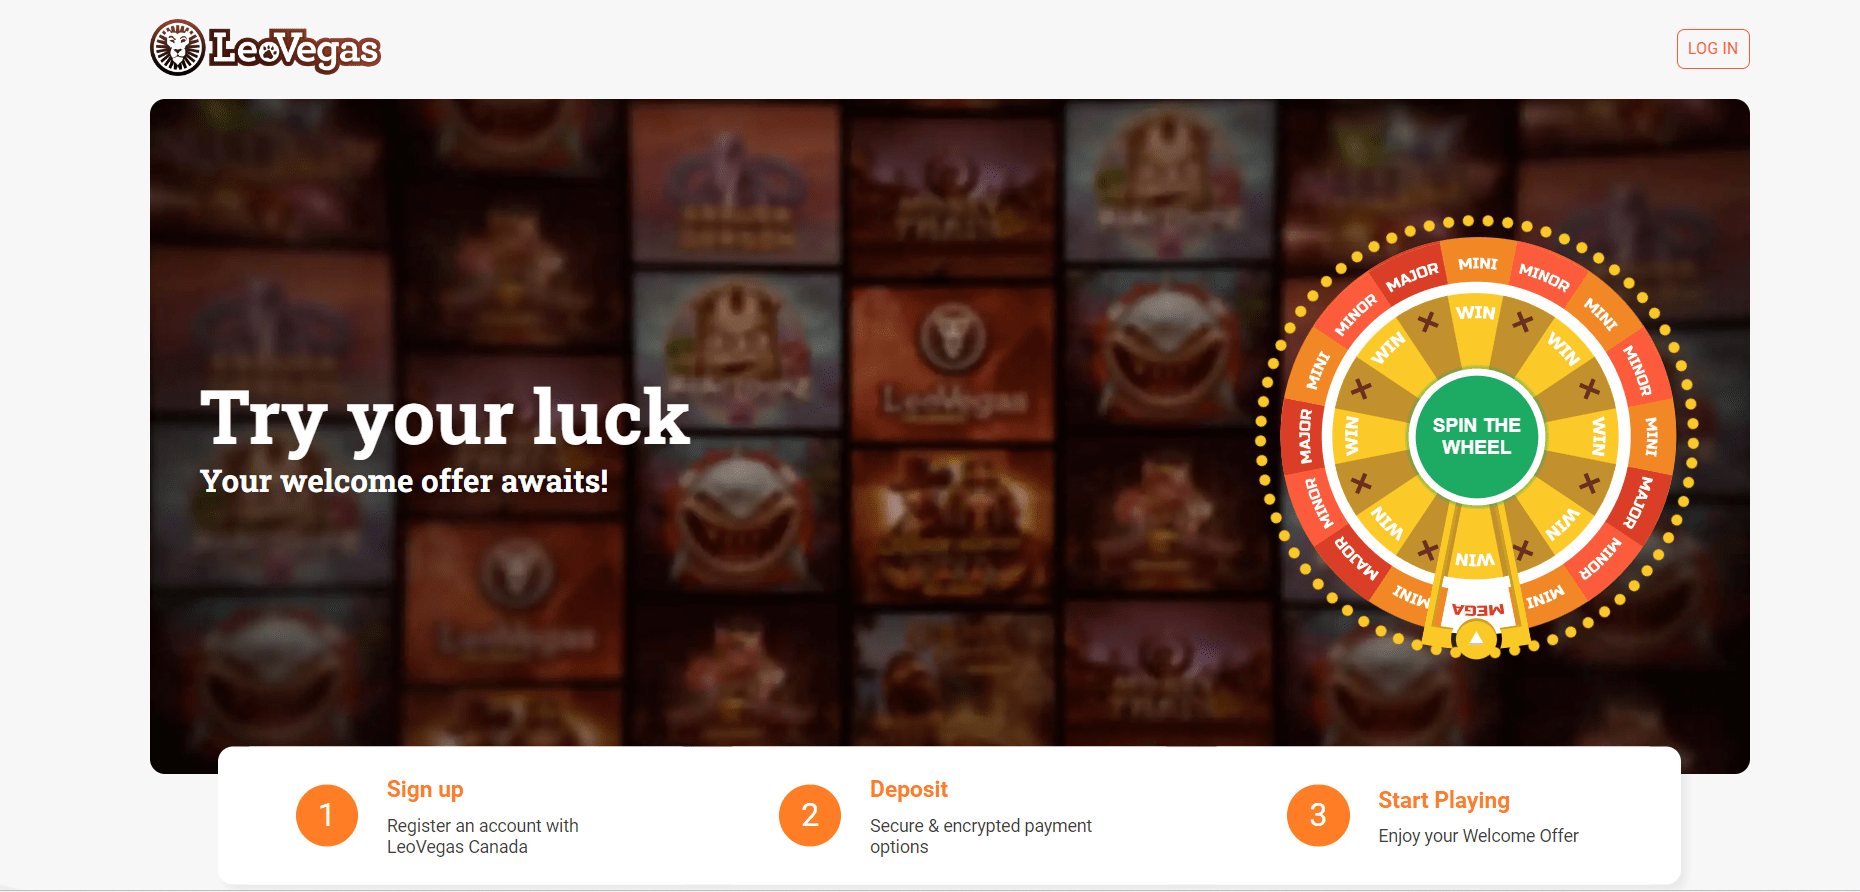This screenshot has width=1860, height=892.
Task: Click Register an account with LeoVegas Canada
Action: [x=482, y=836]
